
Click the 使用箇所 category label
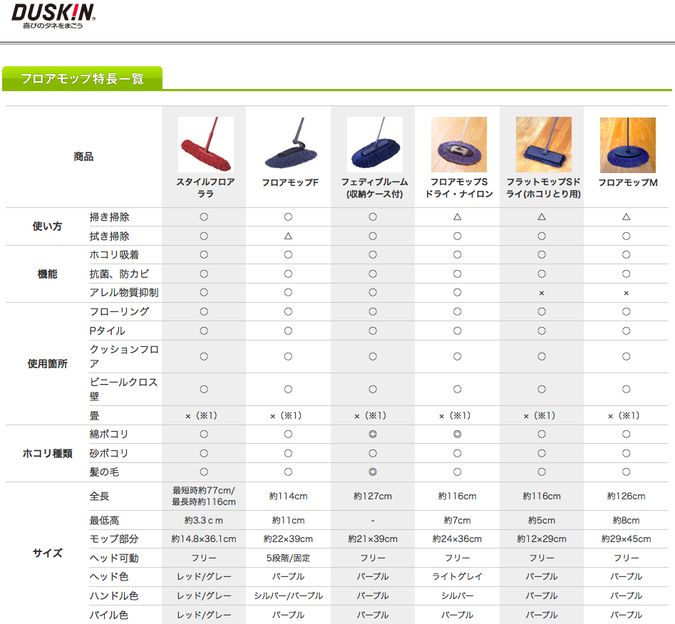pyautogui.click(x=47, y=364)
